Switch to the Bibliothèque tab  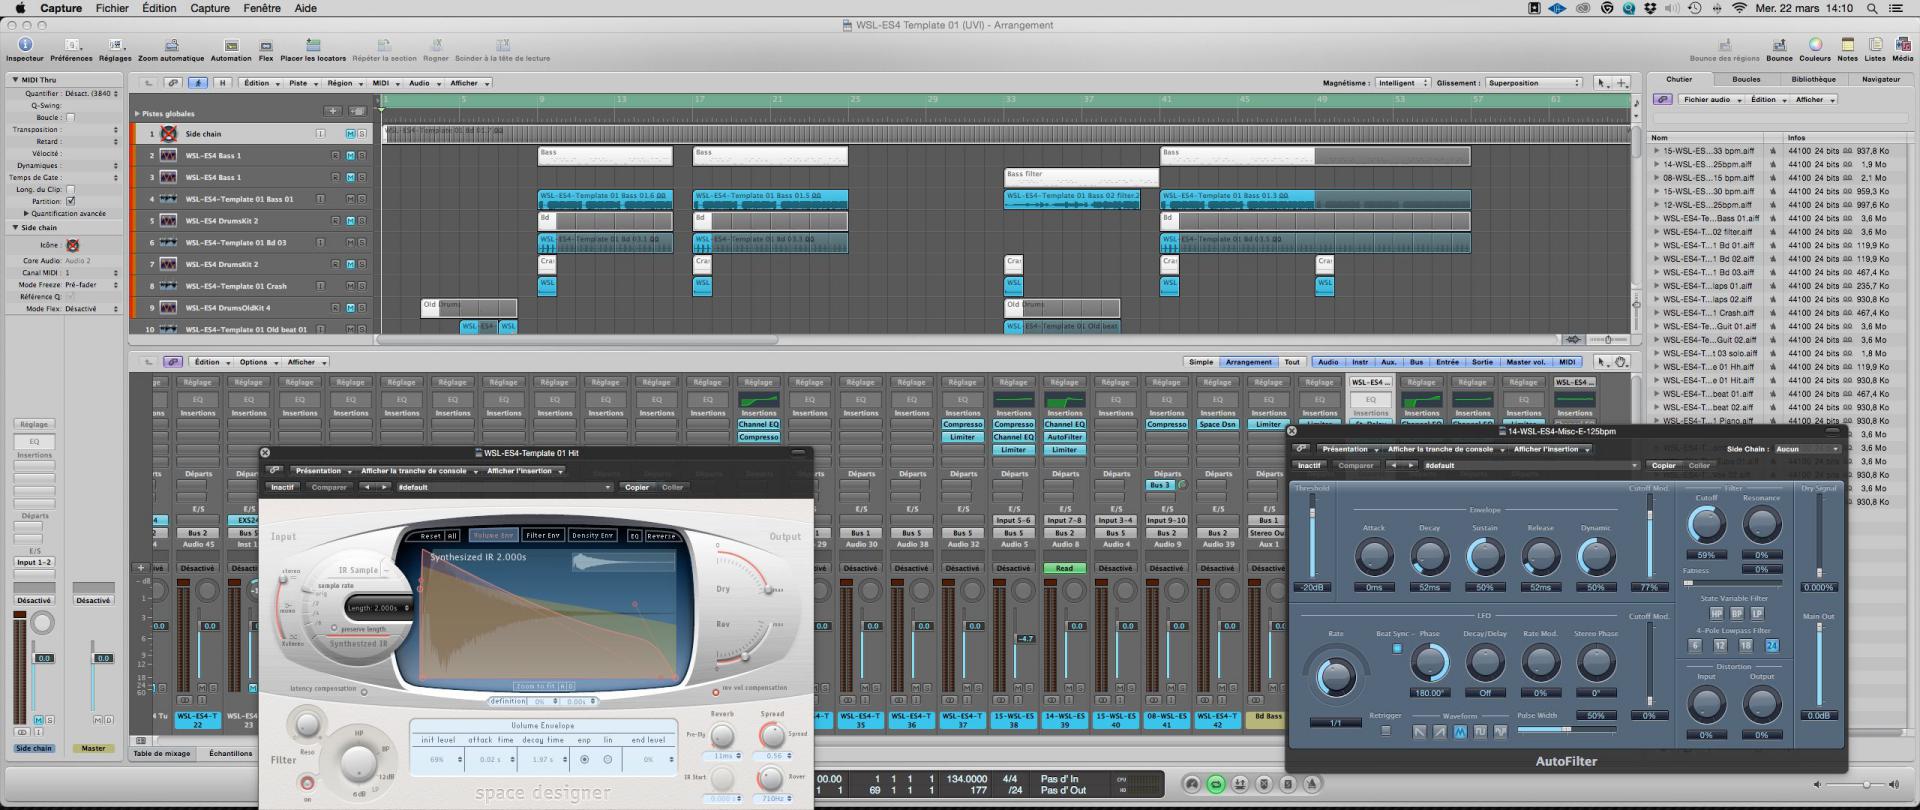point(1813,79)
